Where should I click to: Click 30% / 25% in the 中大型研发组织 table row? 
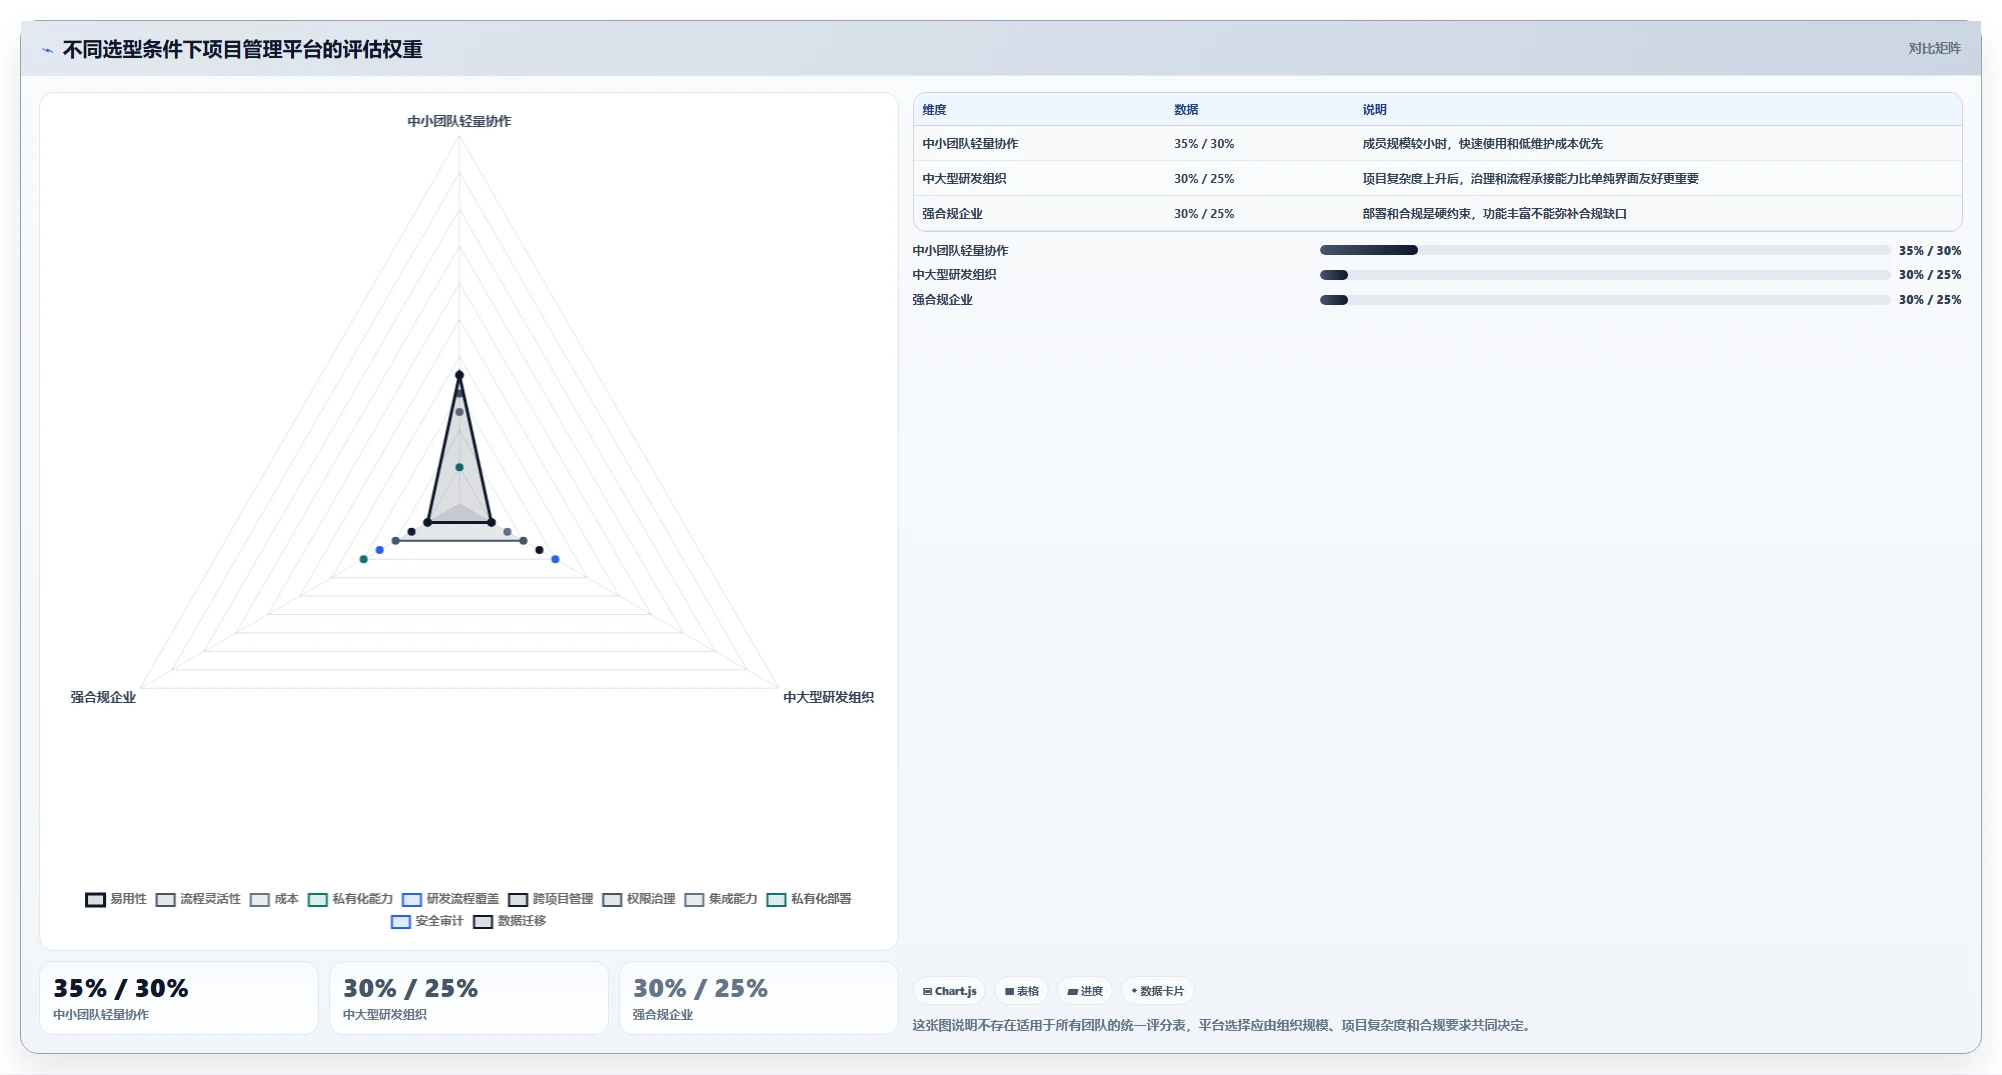(1204, 179)
